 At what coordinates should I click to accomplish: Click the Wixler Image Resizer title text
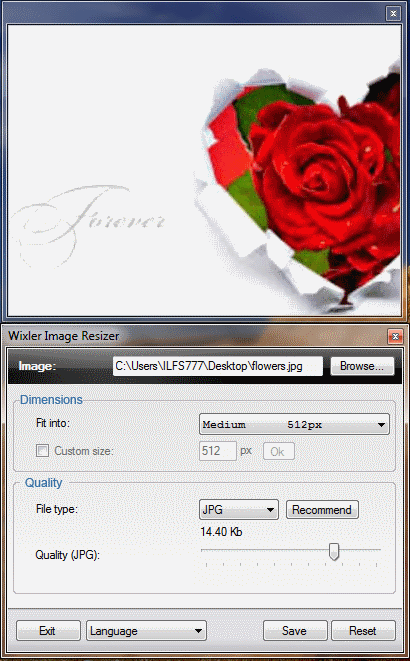(x=64, y=336)
